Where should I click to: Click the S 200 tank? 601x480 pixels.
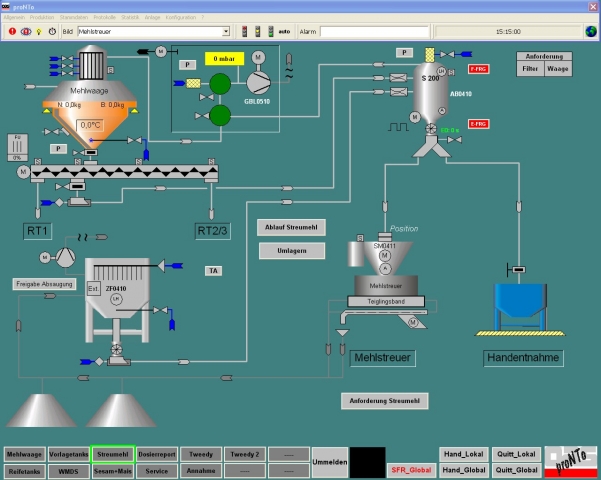(429, 92)
